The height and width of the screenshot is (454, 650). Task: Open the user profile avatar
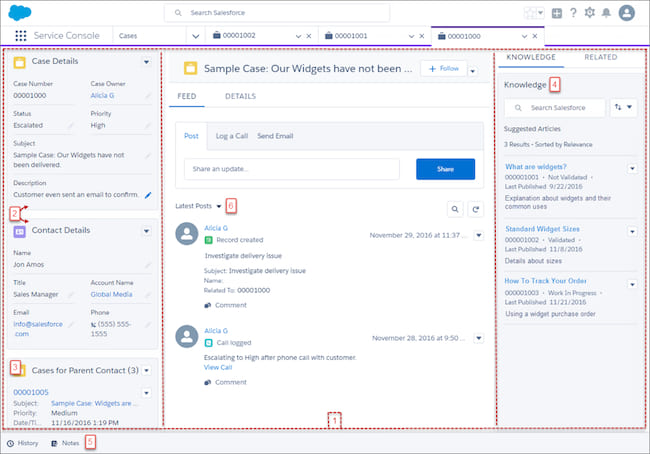pyautogui.click(x=627, y=13)
